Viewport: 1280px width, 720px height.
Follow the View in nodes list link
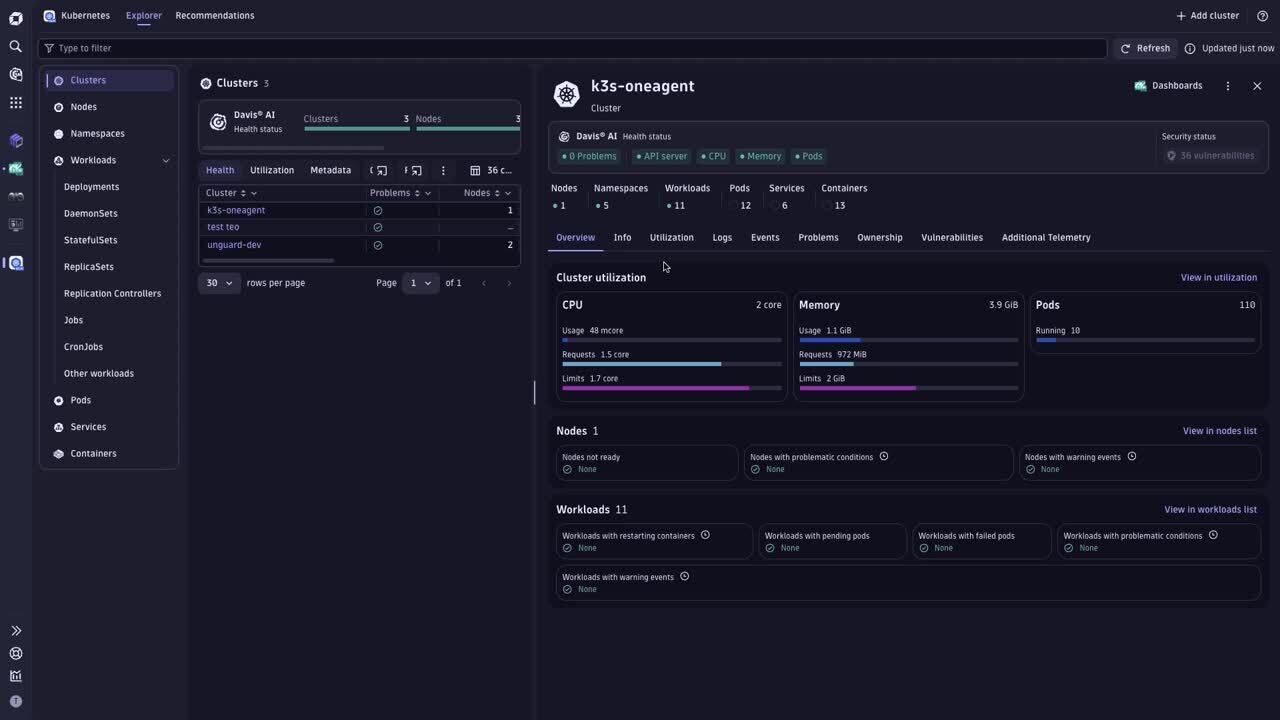coord(1220,431)
